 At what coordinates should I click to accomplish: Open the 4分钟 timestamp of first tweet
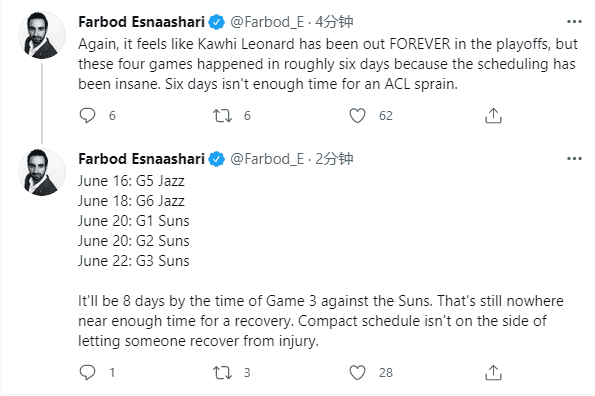coord(334,22)
